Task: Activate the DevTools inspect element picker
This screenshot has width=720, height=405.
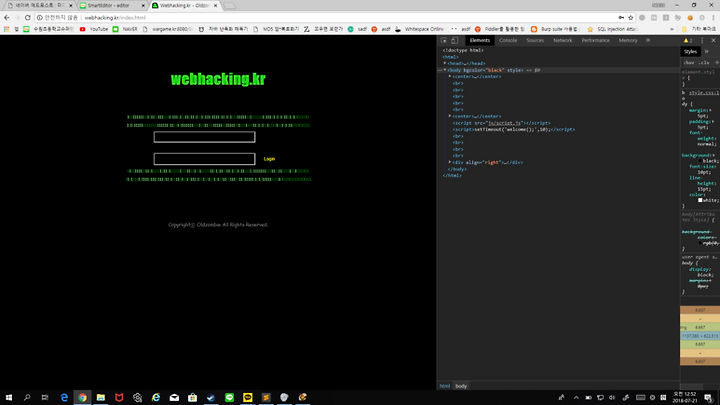Action: coord(444,40)
